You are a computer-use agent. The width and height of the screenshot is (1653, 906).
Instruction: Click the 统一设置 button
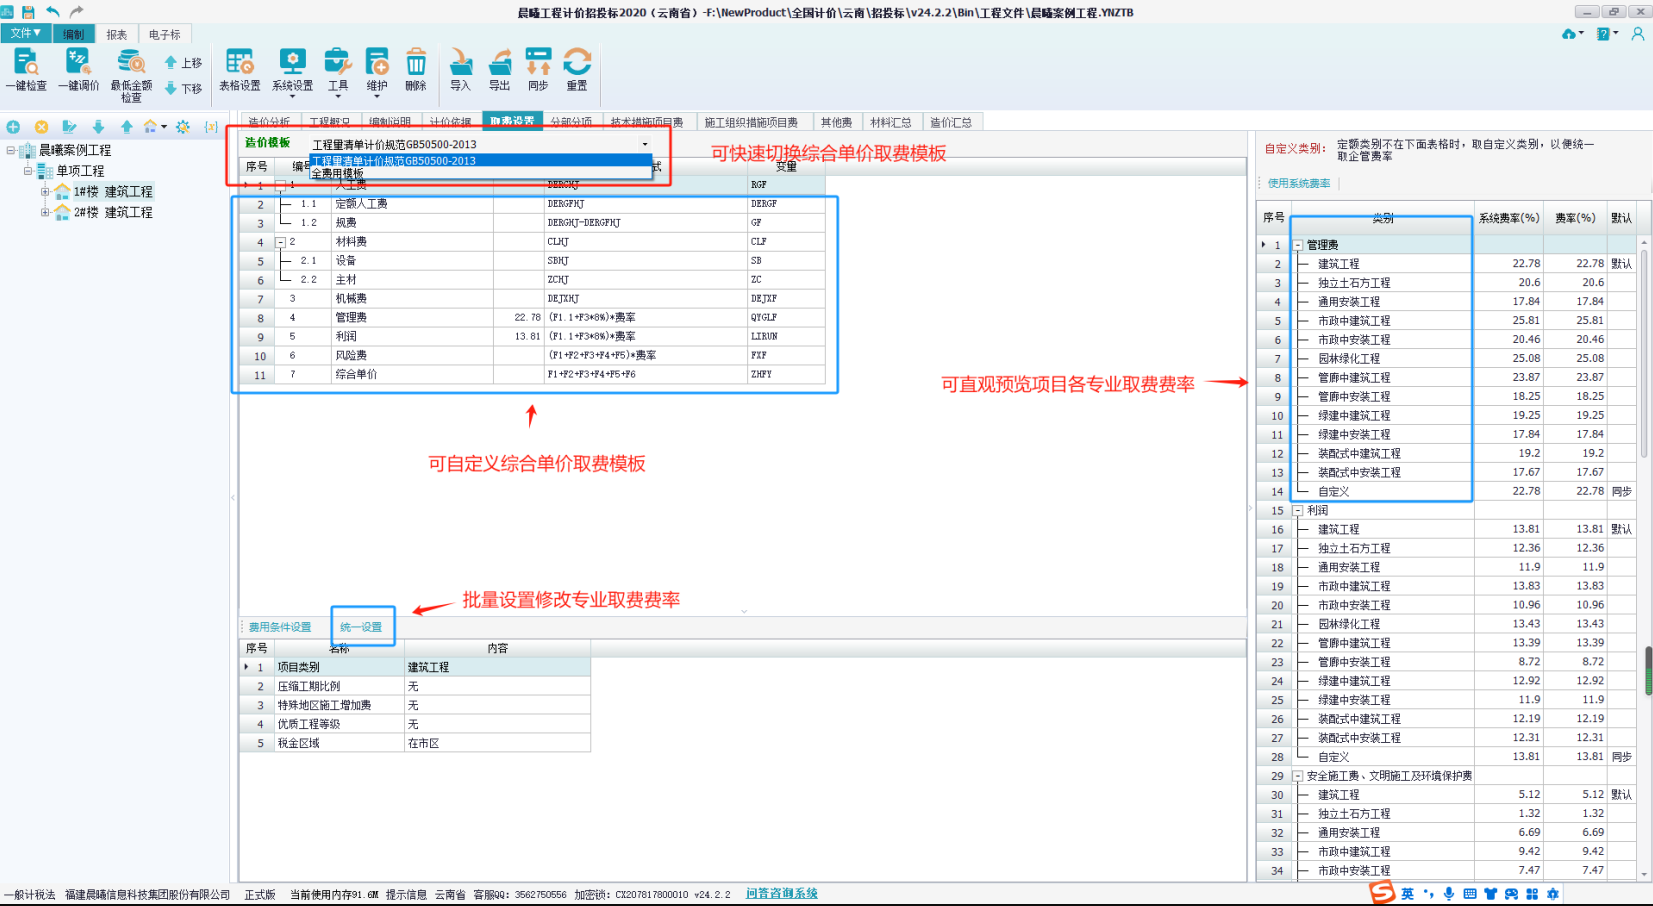pyautogui.click(x=361, y=627)
